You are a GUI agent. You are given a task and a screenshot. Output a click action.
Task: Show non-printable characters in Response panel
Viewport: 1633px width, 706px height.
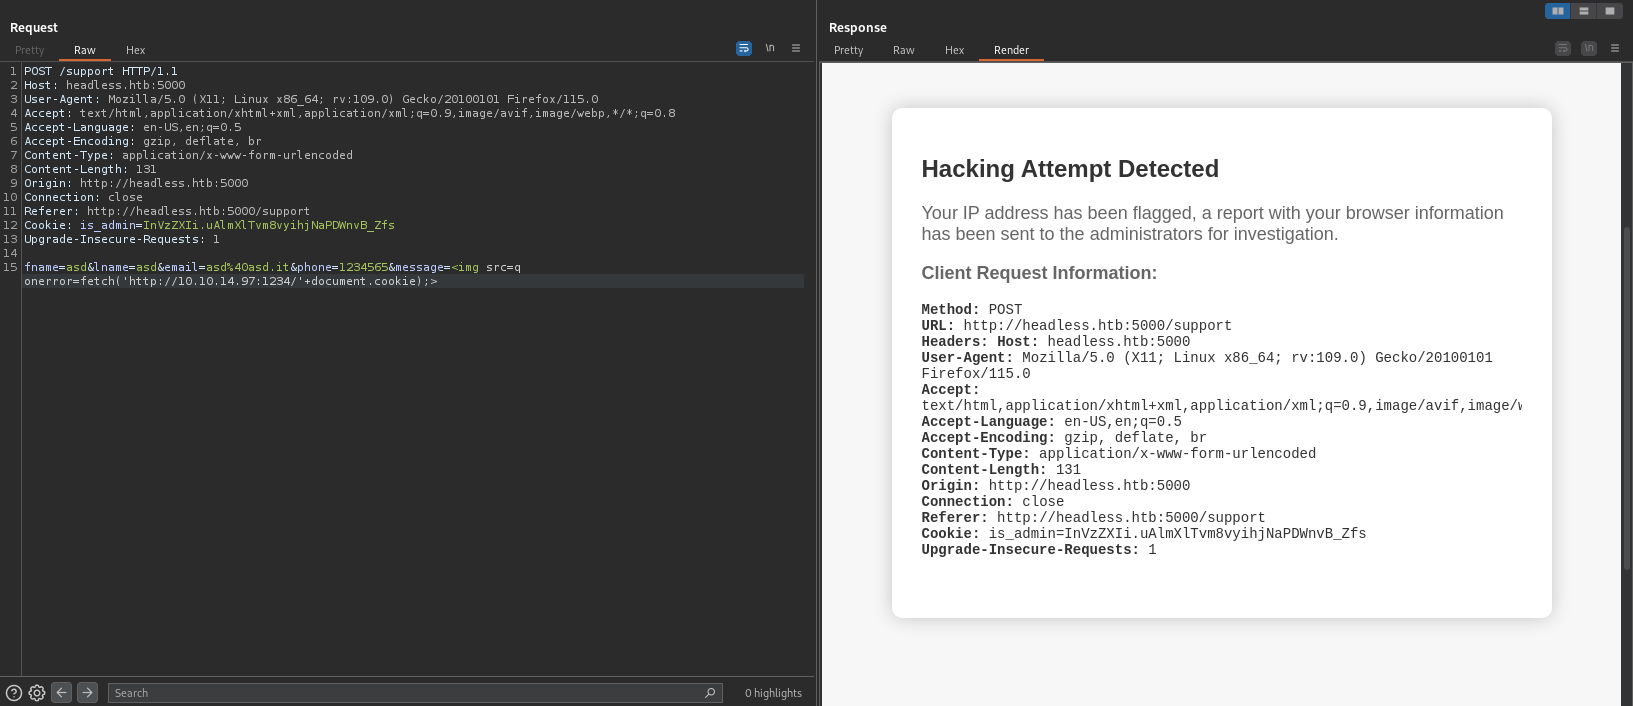1588,48
